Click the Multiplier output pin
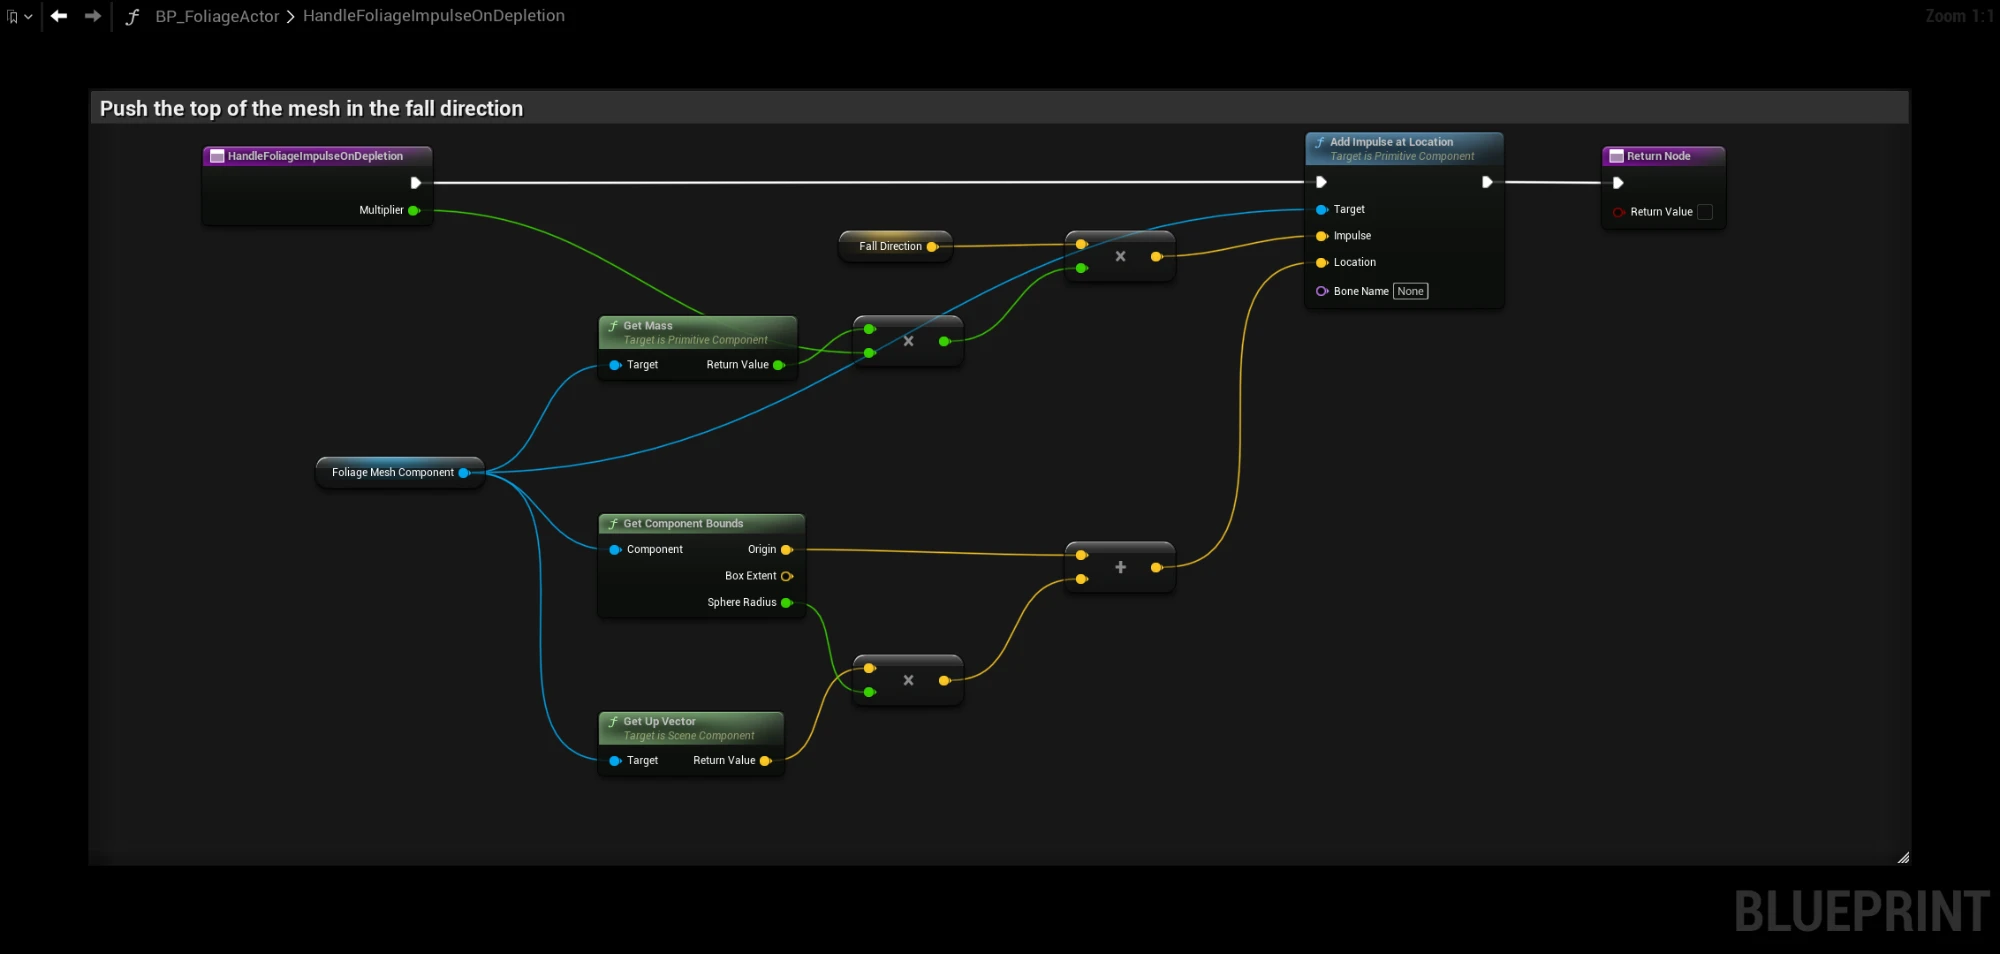Screen dimensions: 2000x954 [x=414, y=211]
